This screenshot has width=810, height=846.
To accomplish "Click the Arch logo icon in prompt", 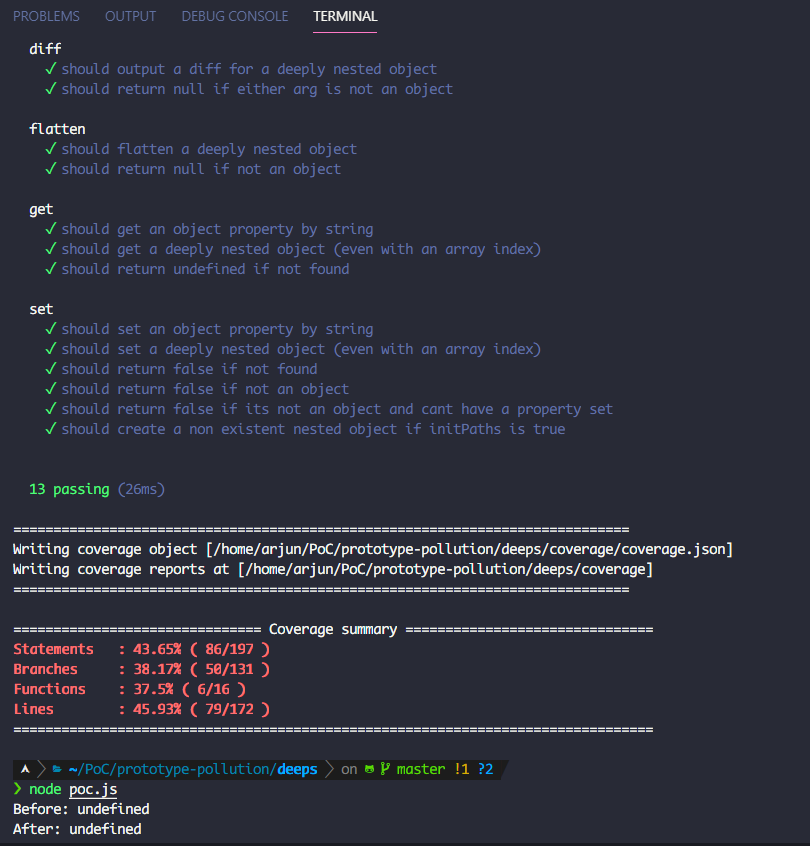I will click(x=25, y=769).
